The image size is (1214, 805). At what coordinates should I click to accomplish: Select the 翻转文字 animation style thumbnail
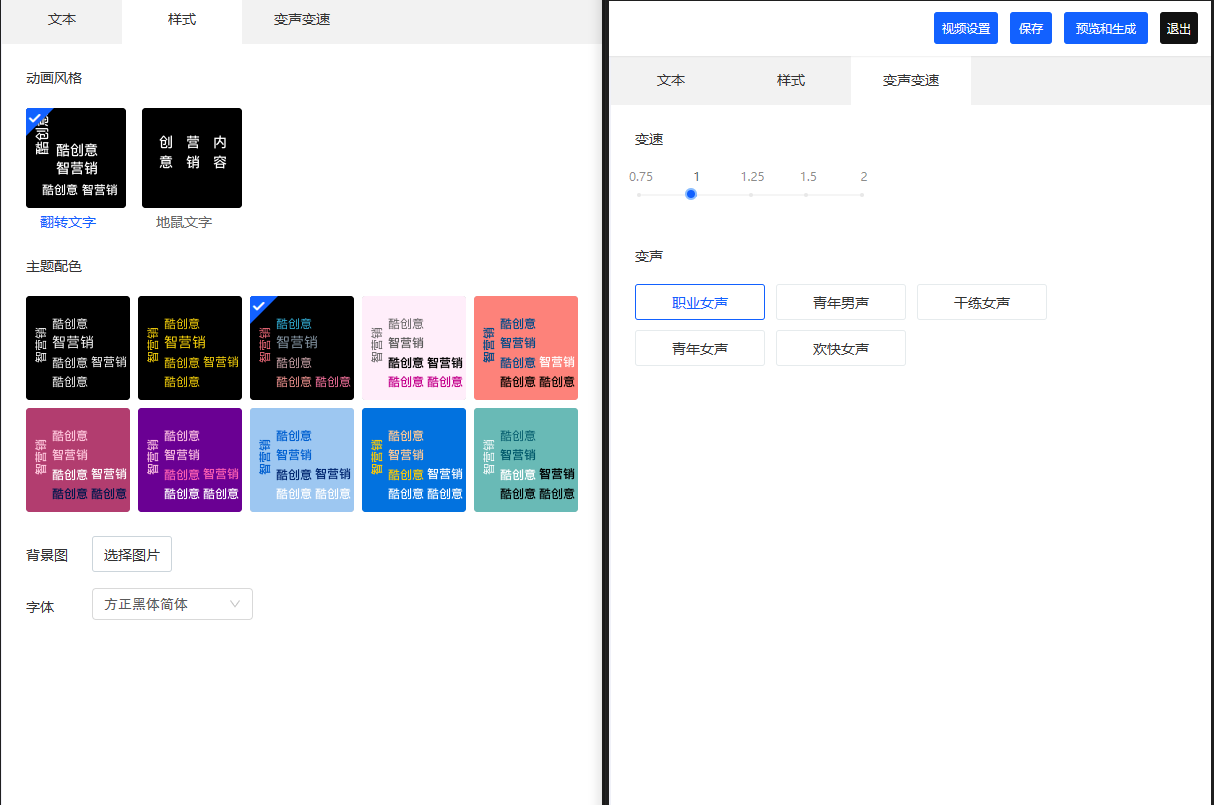click(76, 158)
